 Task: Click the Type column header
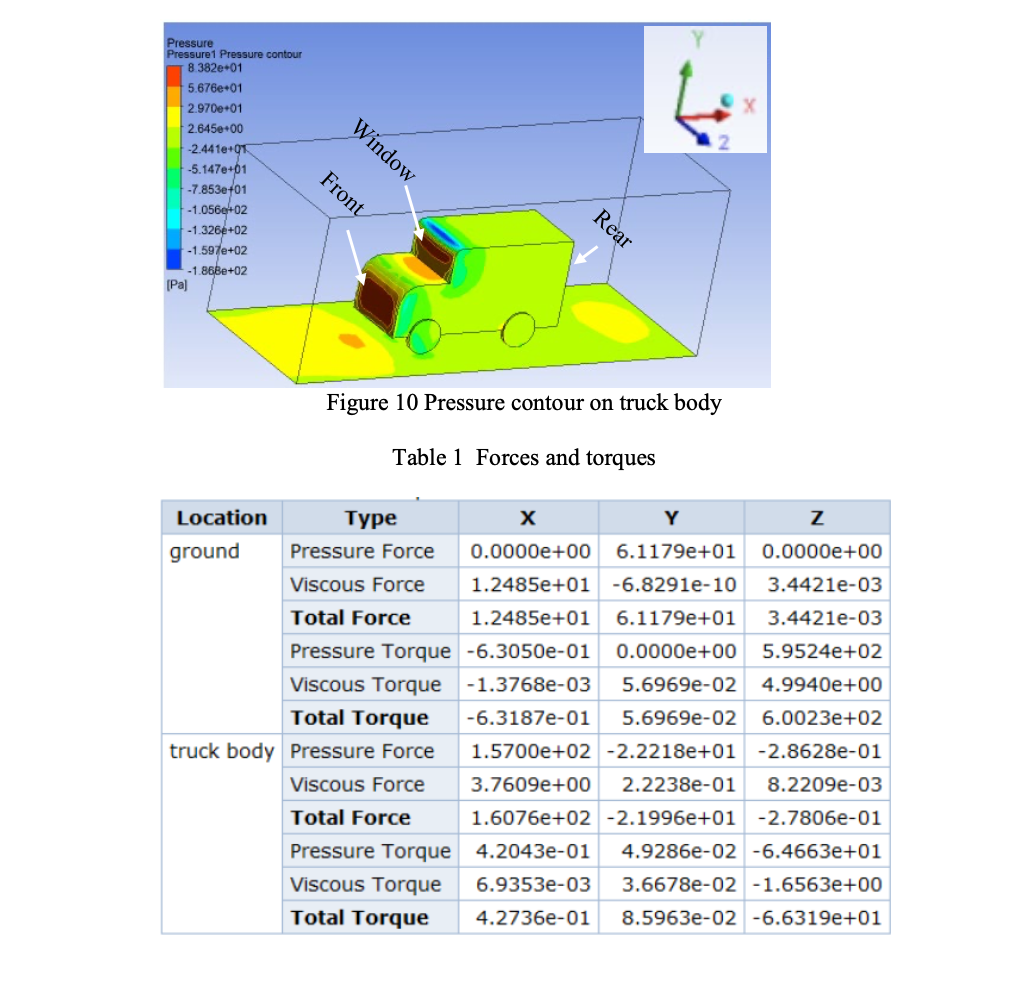click(x=370, y=517)
